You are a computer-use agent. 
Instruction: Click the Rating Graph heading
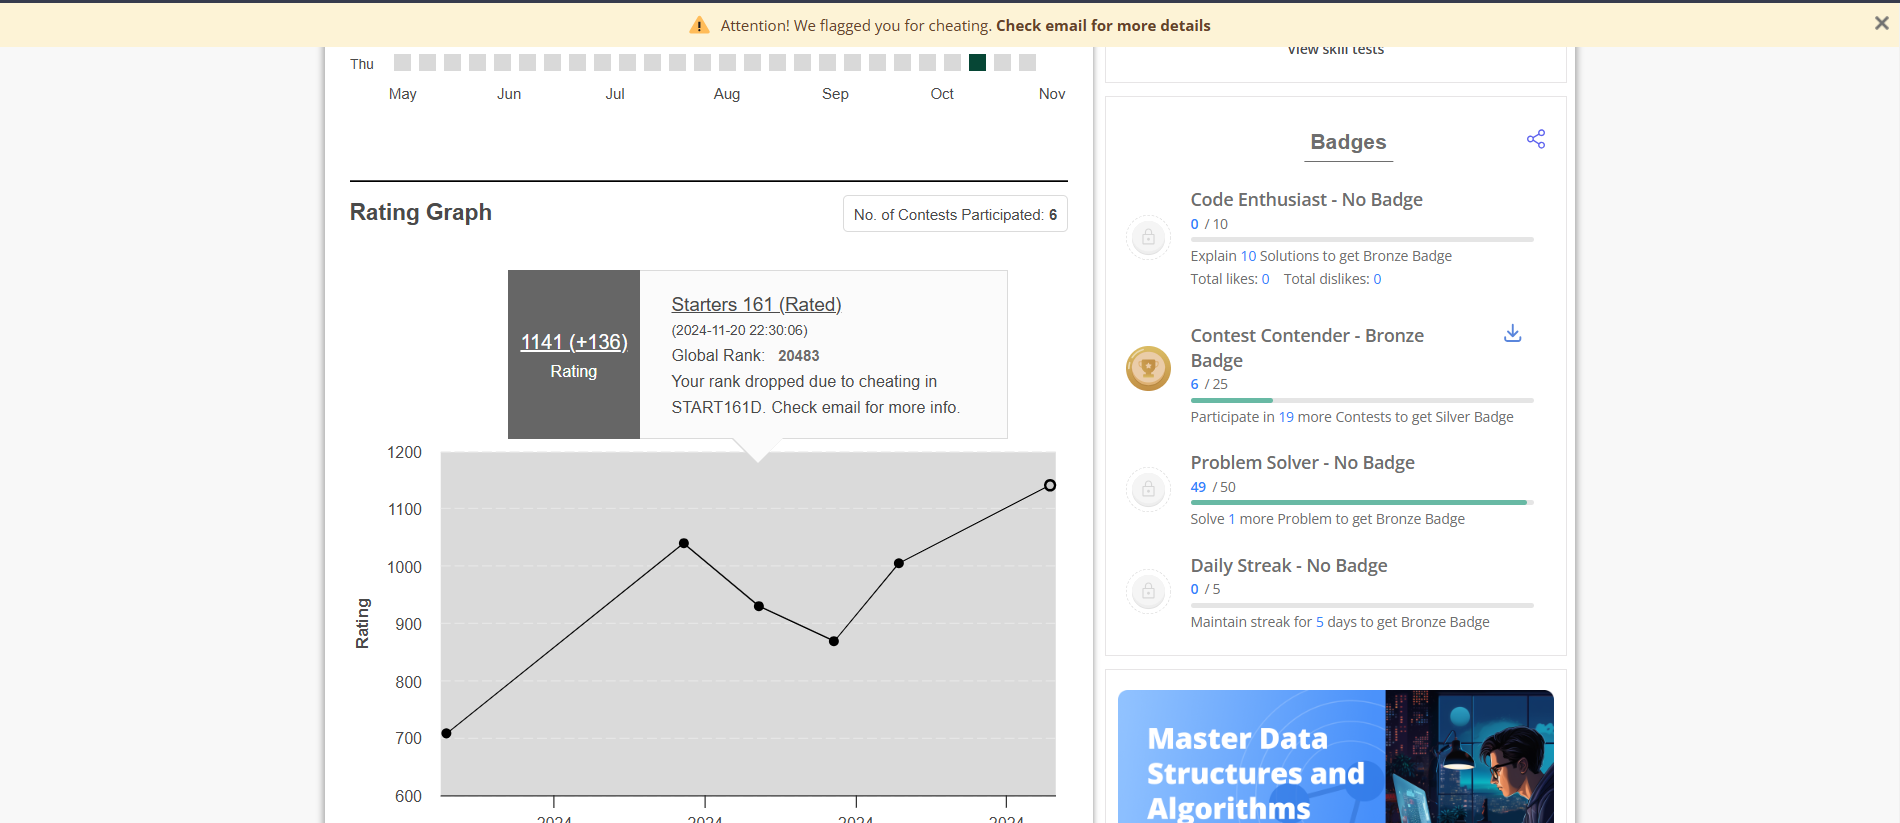(421, 212)
